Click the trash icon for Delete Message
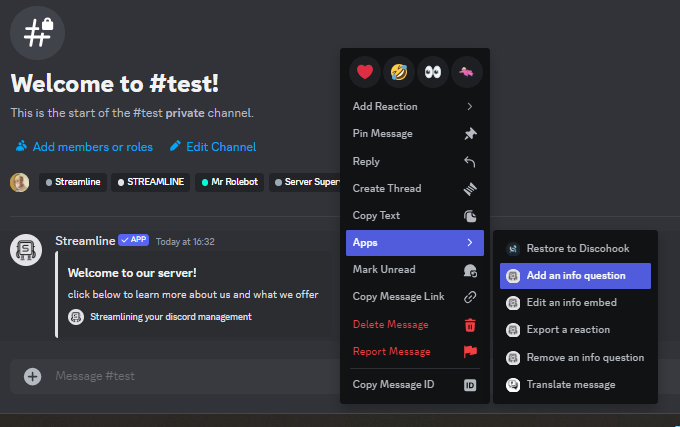Image resolution: width=680 pixels, height=427 pixels. click(x=470, y=324)
